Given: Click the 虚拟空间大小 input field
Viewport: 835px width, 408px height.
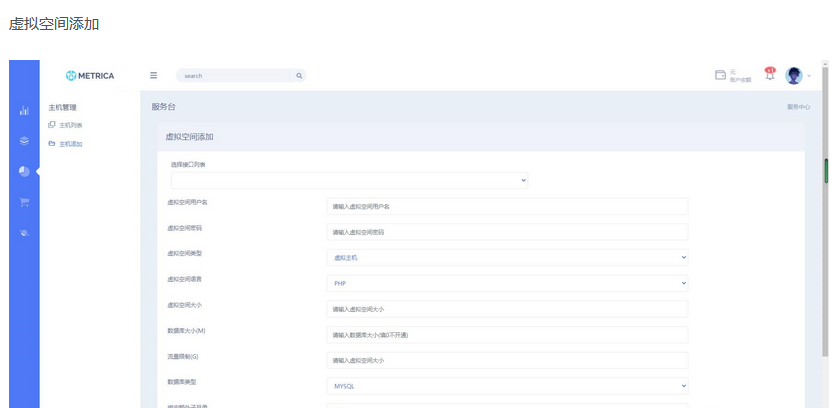Looking at the screenshot, I should click(x=507, y=309).
